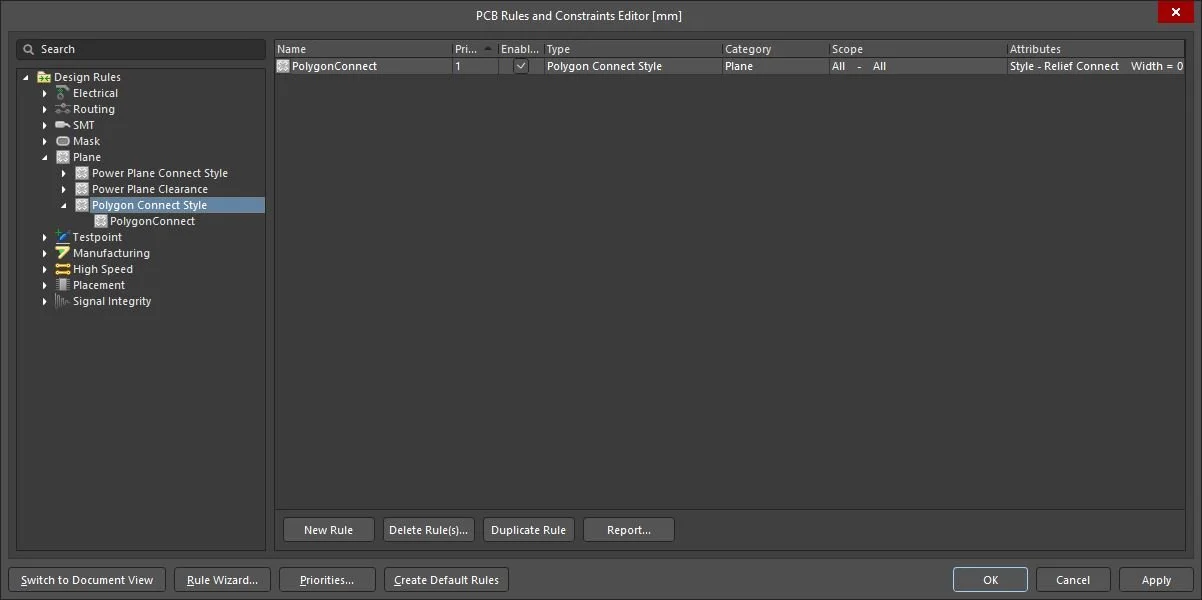Click the Design Rules root icon

coord(43,76)
